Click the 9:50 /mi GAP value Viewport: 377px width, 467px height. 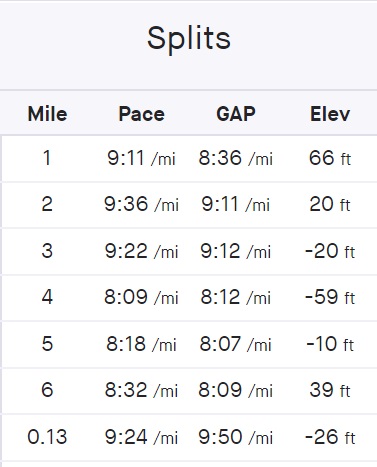(x=235, y=437)
